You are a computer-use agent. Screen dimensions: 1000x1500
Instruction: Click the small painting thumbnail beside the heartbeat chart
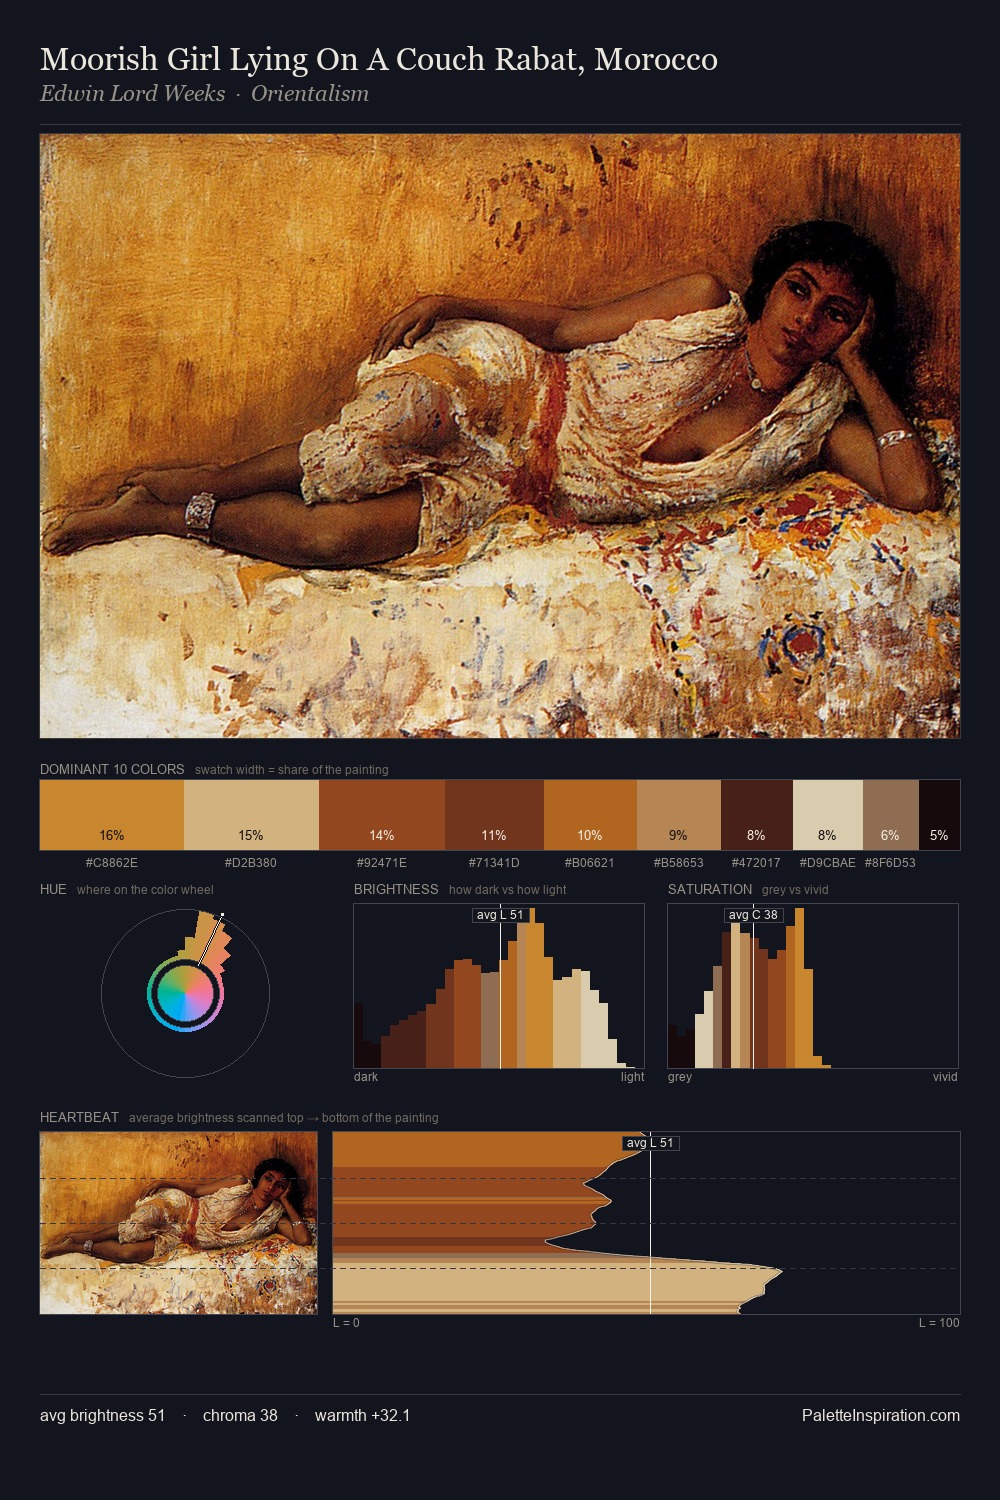(178, 1222)
